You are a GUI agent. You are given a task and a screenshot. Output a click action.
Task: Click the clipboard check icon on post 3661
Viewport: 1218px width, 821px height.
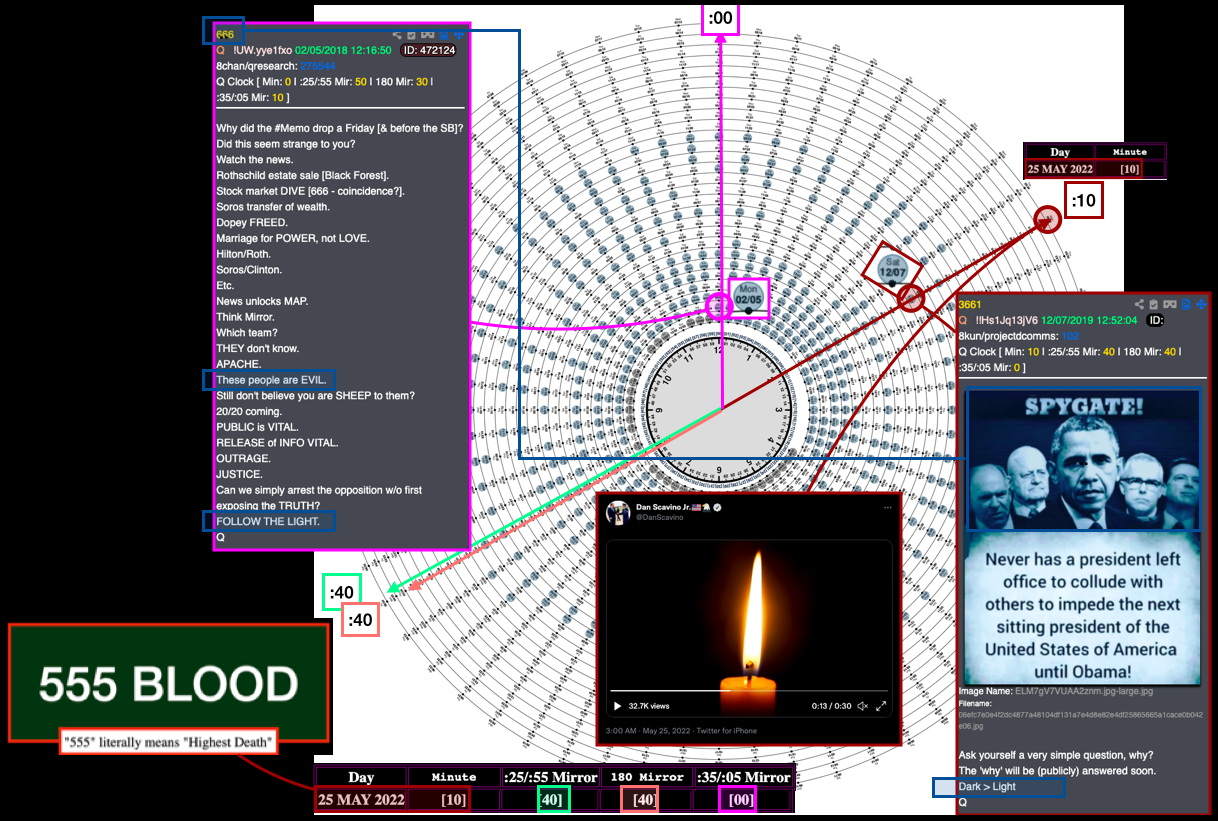(1153, 304)
